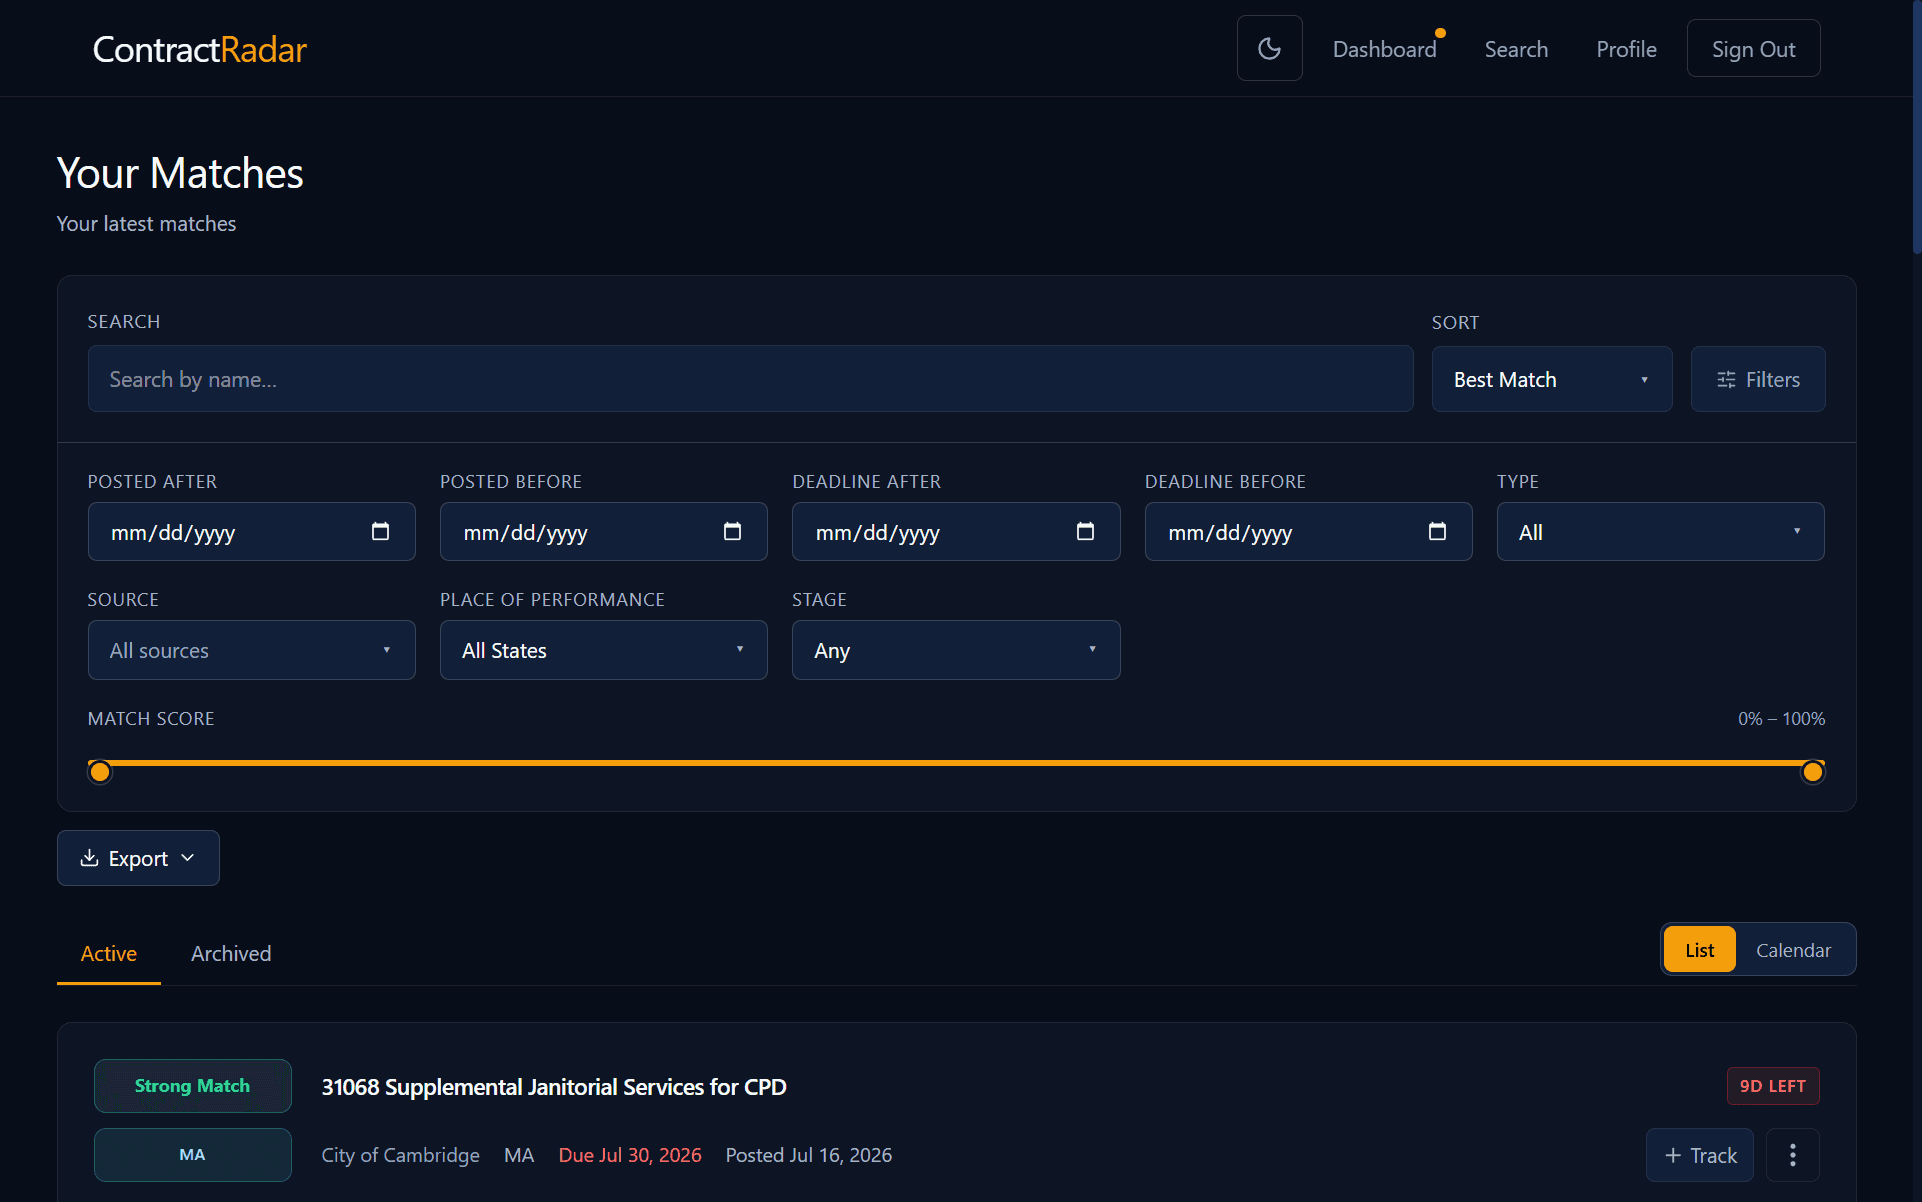Open 31068 Supplemental Janitorial Services listing

554,1087
